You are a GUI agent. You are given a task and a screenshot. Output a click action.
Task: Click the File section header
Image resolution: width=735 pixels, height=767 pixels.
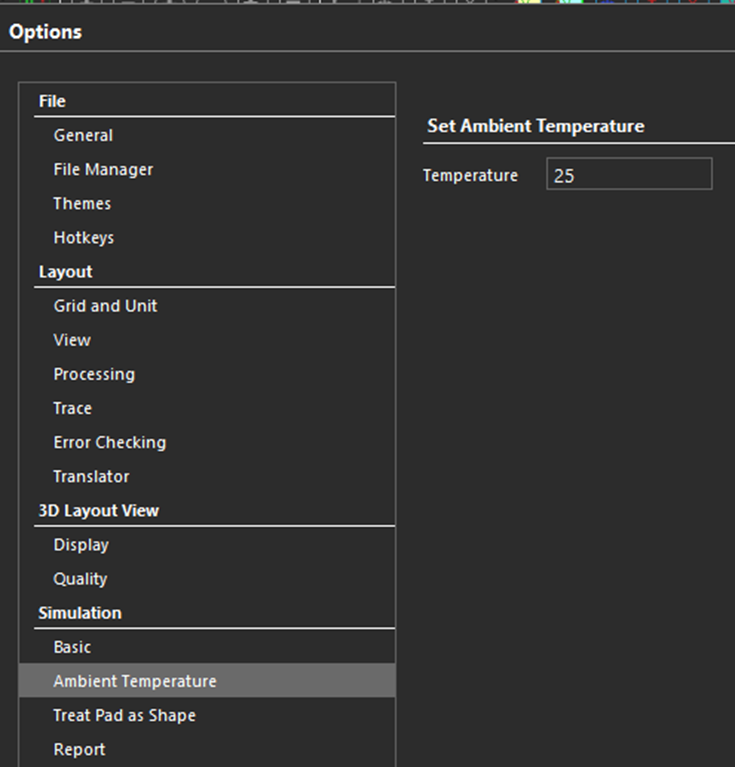click(x=52, y=101)
